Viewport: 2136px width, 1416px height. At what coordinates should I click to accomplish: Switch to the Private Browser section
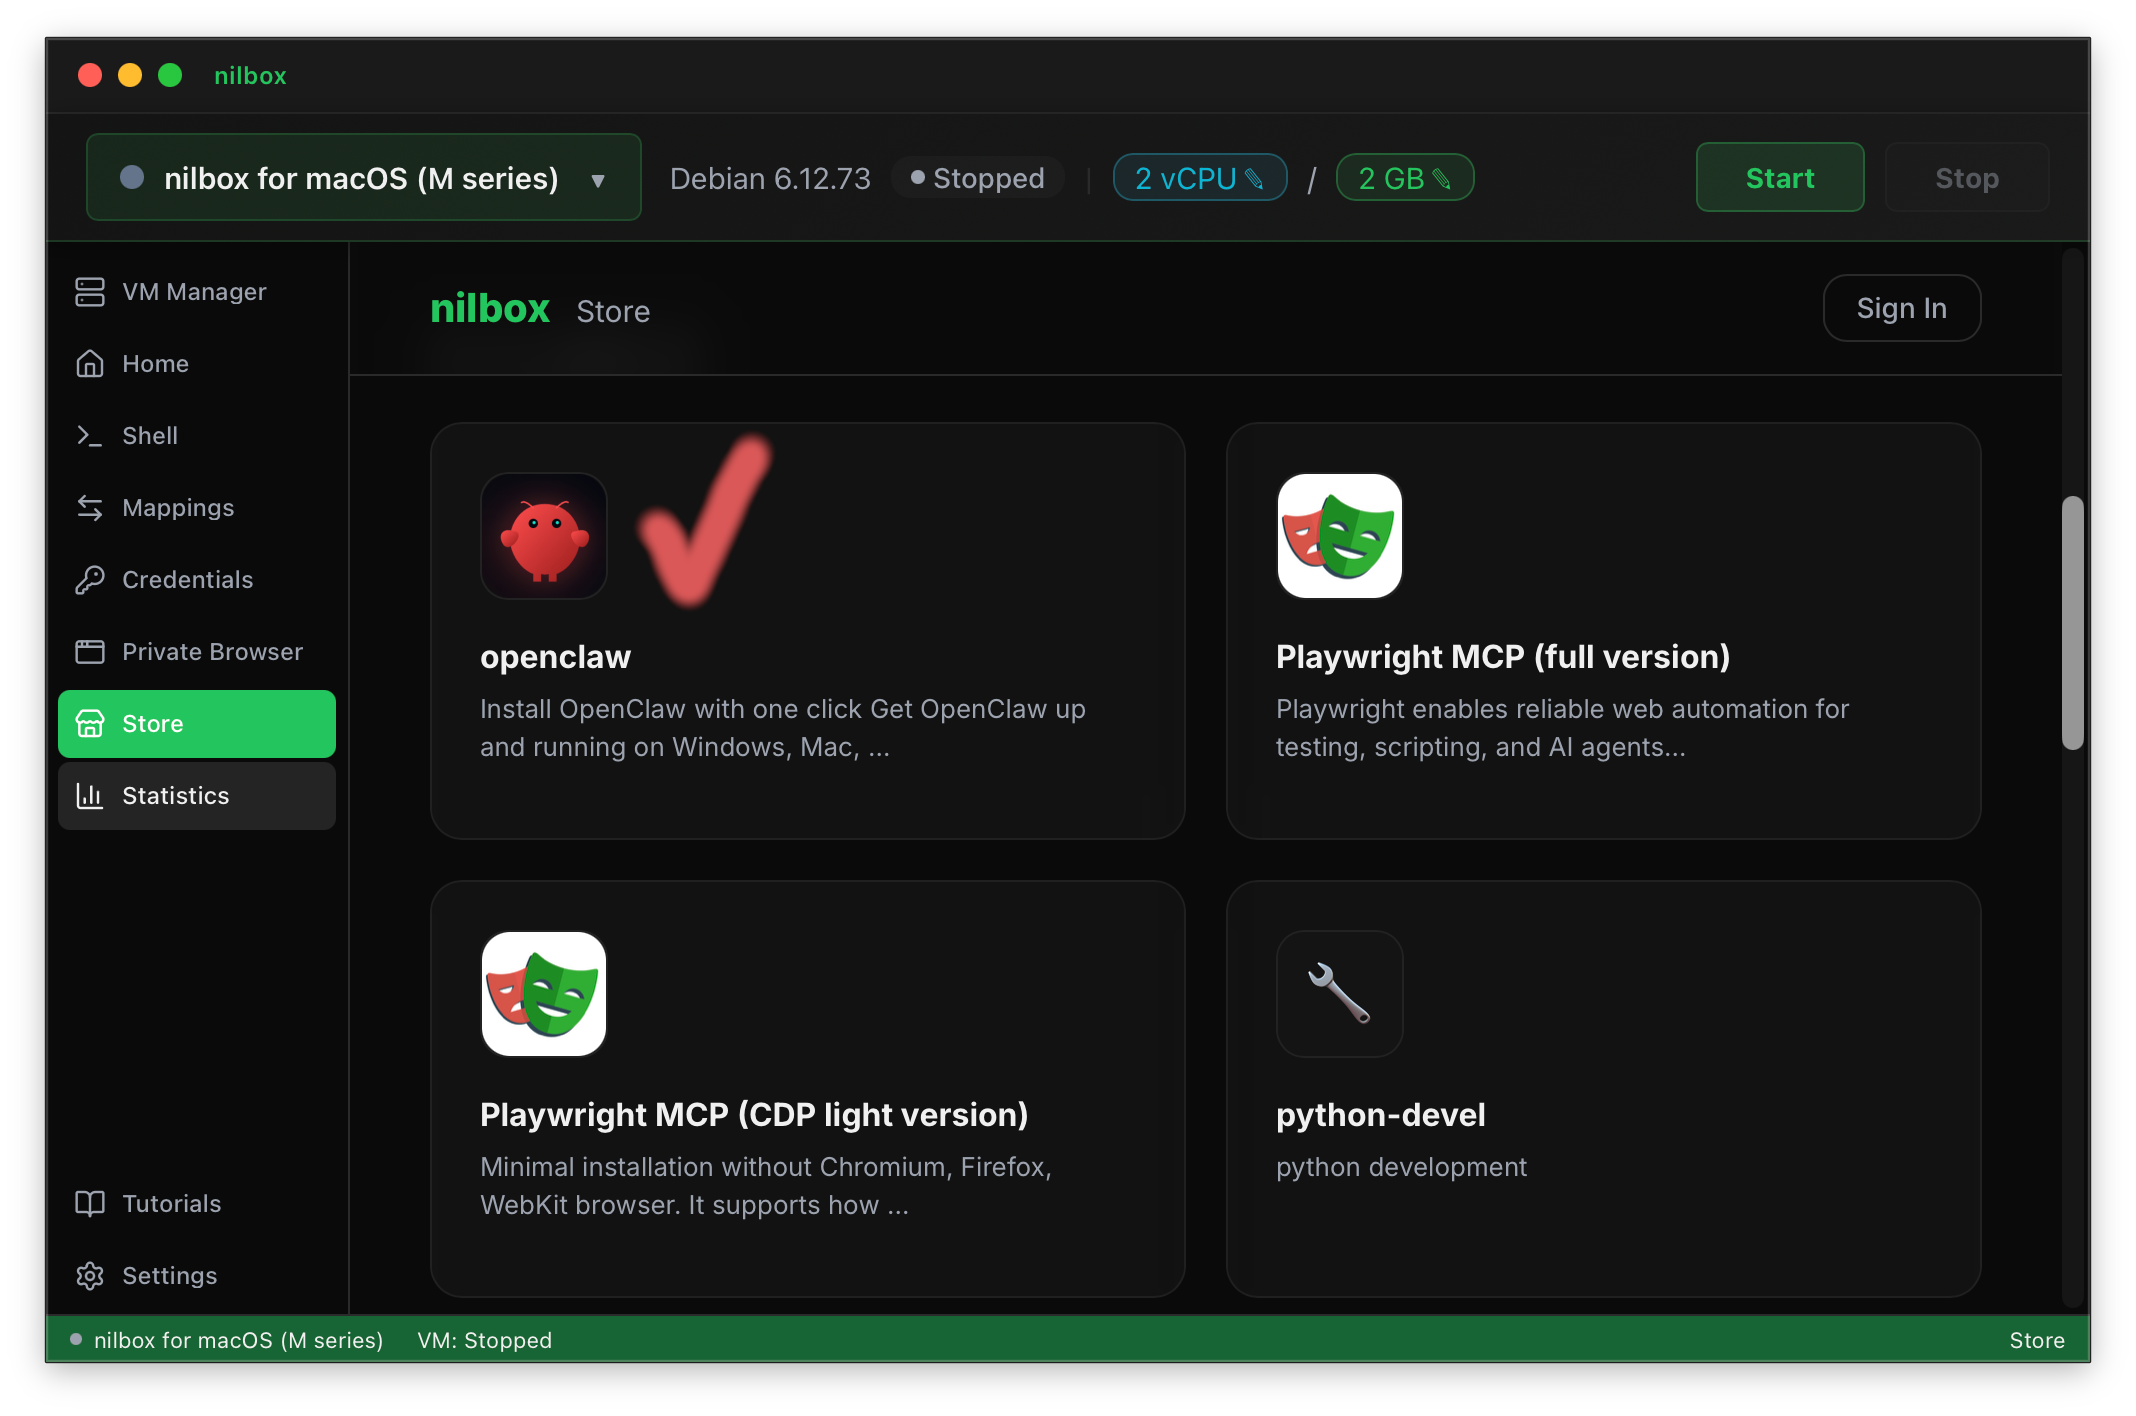pos(212,652)
